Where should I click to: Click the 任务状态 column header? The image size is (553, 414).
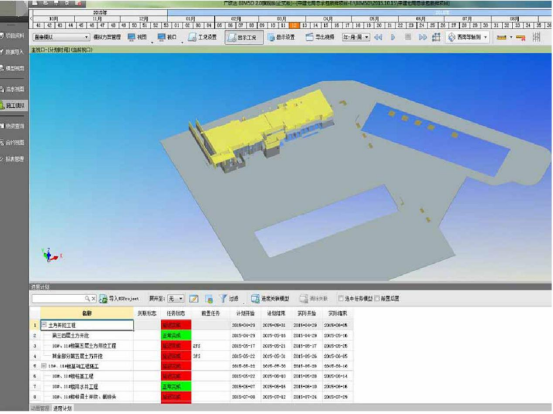pyautogui.click(x=176, y=313)
